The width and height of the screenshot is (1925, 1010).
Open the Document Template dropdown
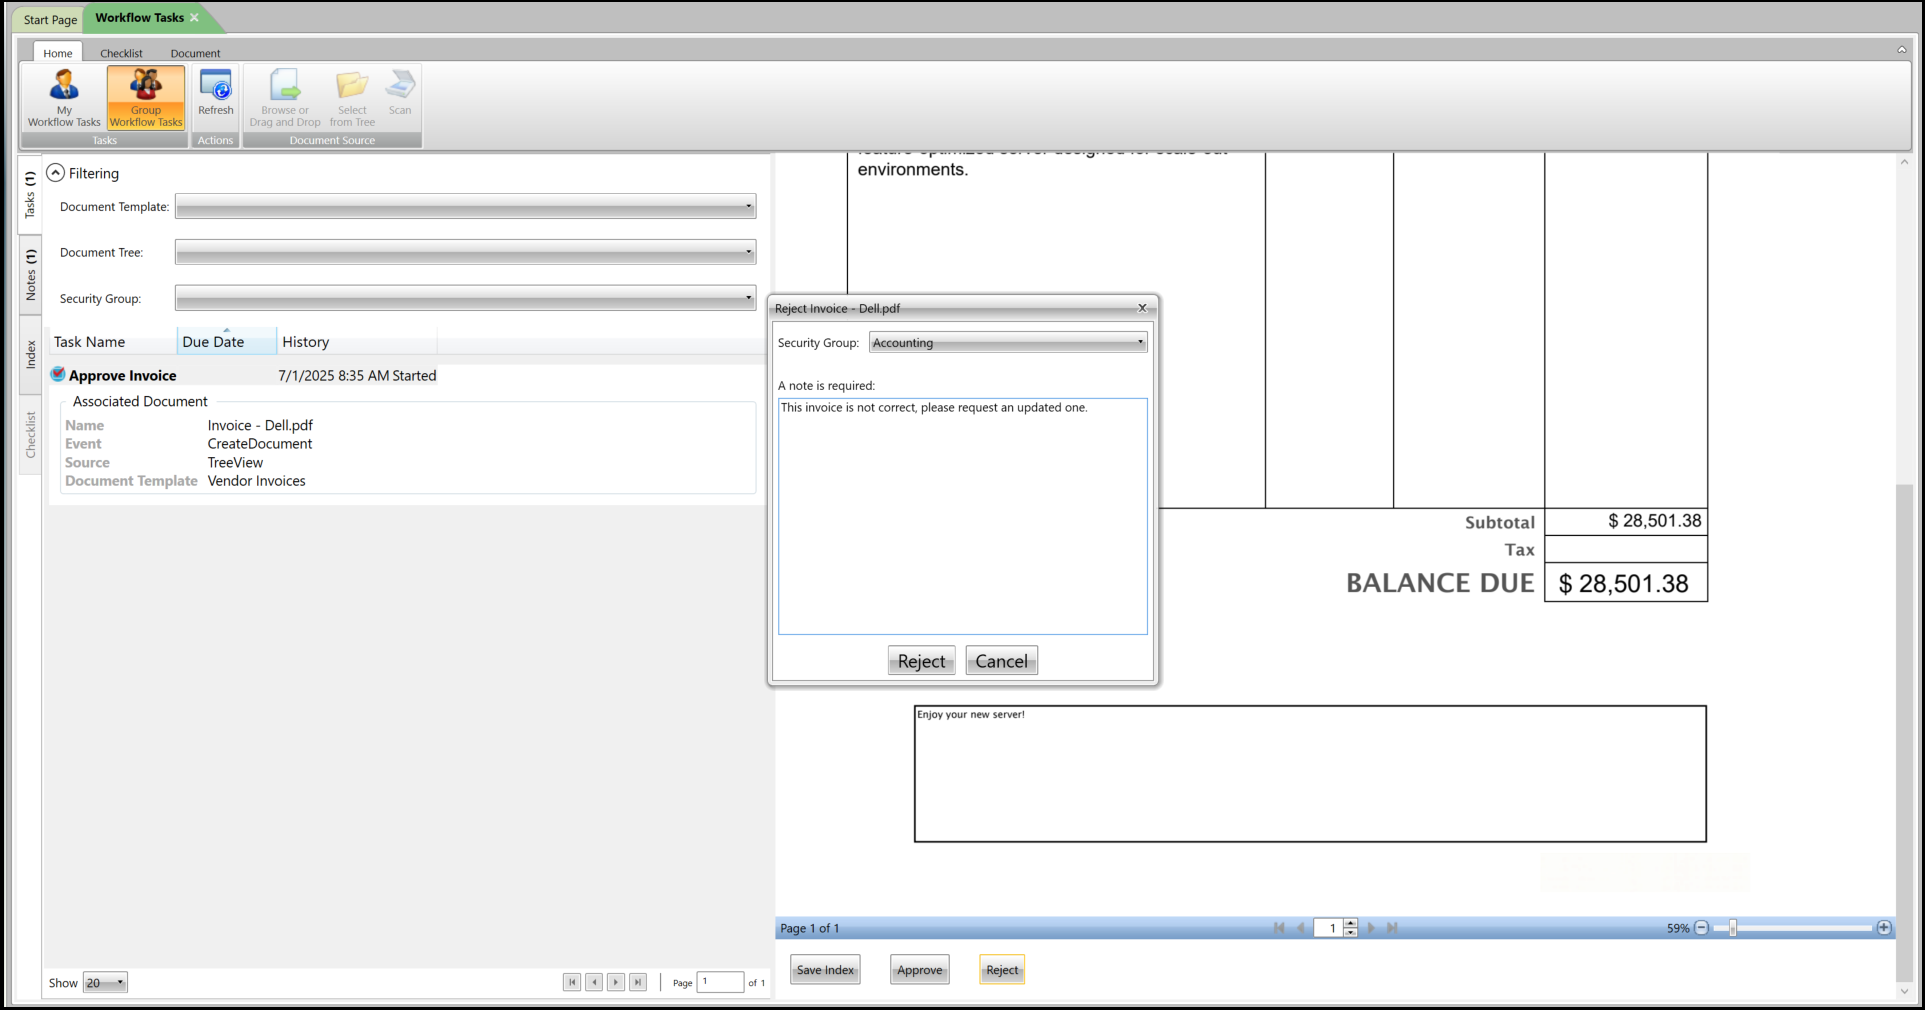[x=465, y=207]
